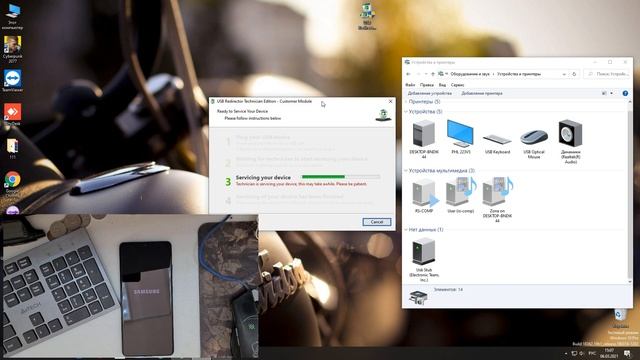Click the input language indicator in taskbar
The image size is (640, 360).
tap(592, 353)
